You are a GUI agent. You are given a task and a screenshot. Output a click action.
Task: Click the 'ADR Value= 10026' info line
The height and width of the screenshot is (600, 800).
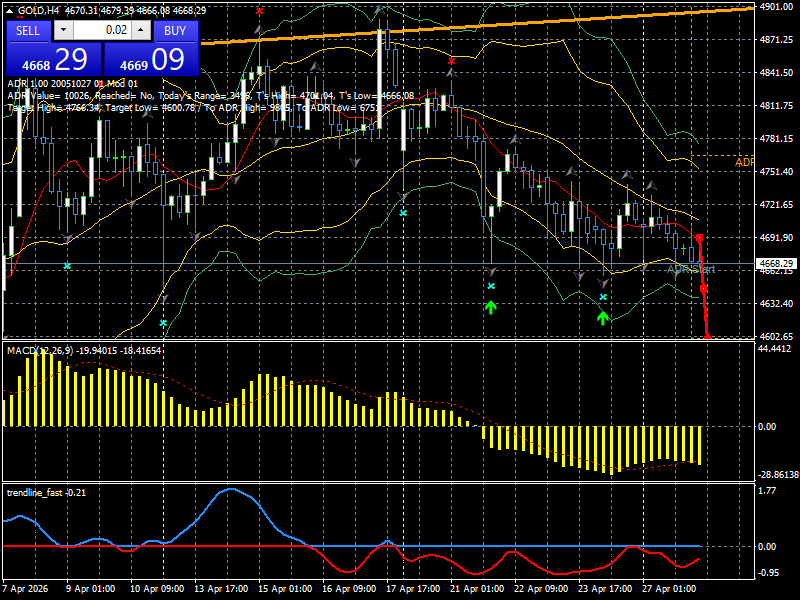click(x=210, y=95)
